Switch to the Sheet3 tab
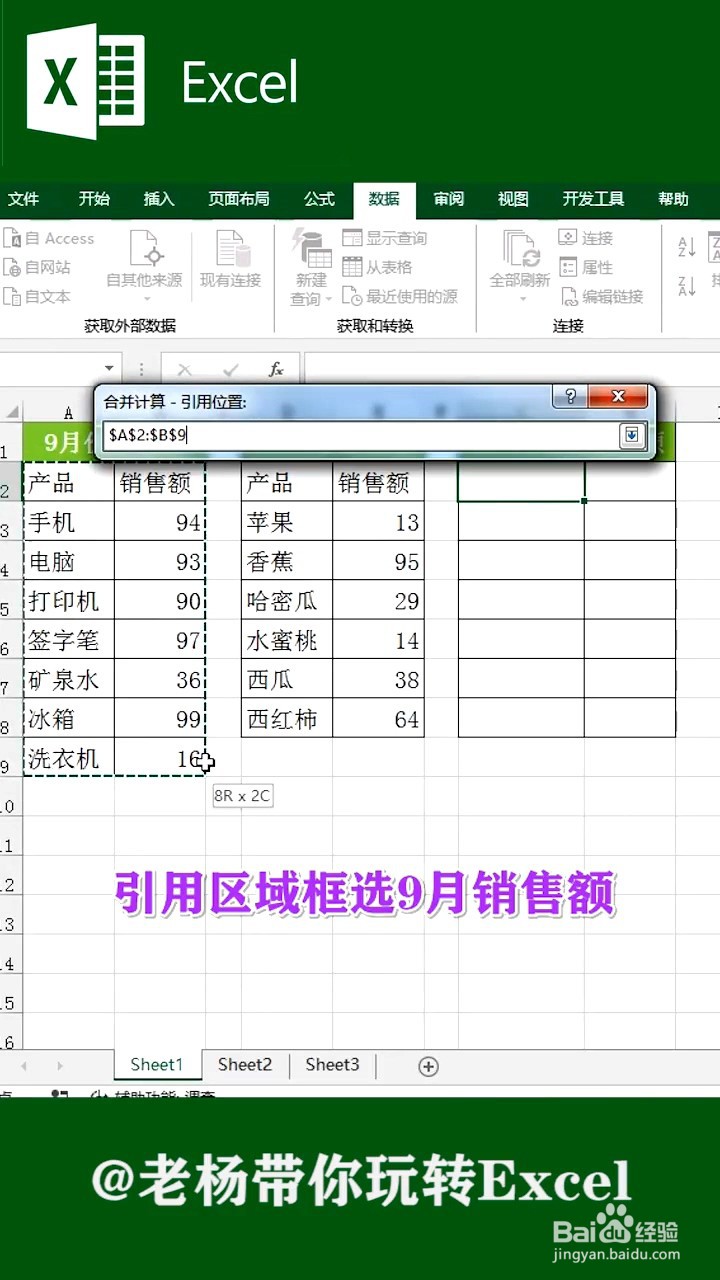This screenshot has height=1280, width=720. tap(332, 1065)
